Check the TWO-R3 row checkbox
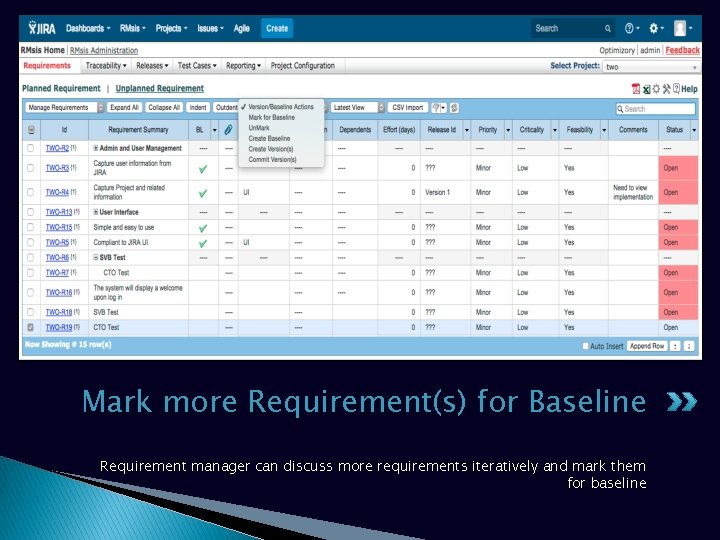 [30, 168]
